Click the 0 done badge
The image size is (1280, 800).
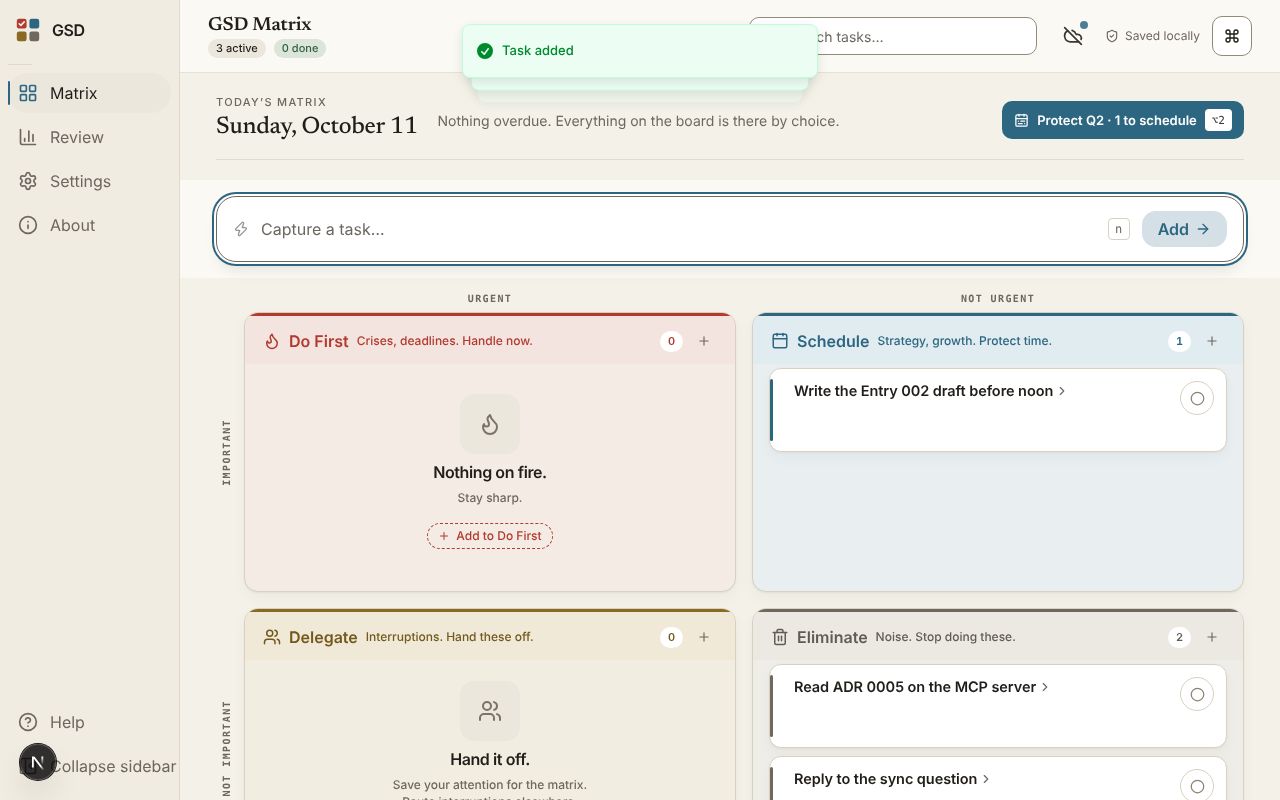pyautogui.click(x=300, y=48)
